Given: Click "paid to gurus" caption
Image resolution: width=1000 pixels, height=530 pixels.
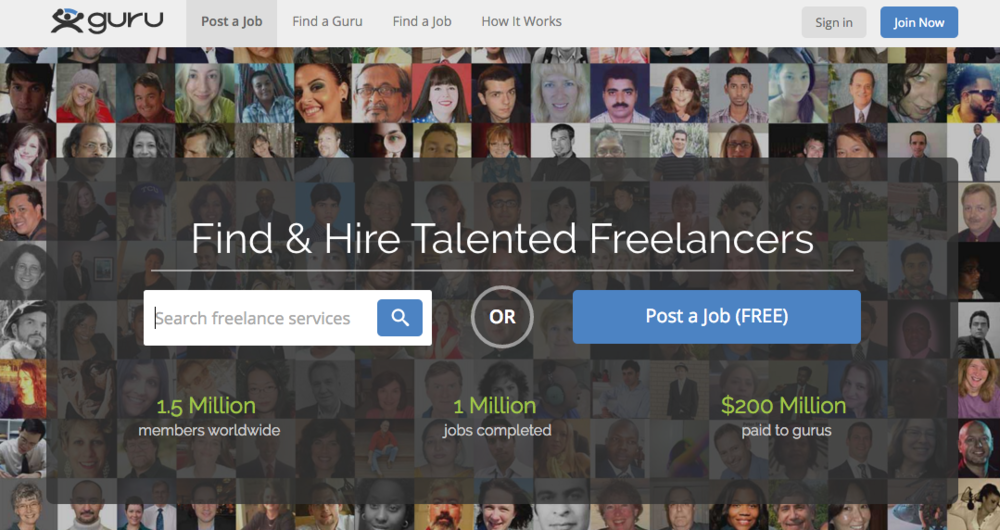Looking at the screenshot, I should tap(786, 431).
